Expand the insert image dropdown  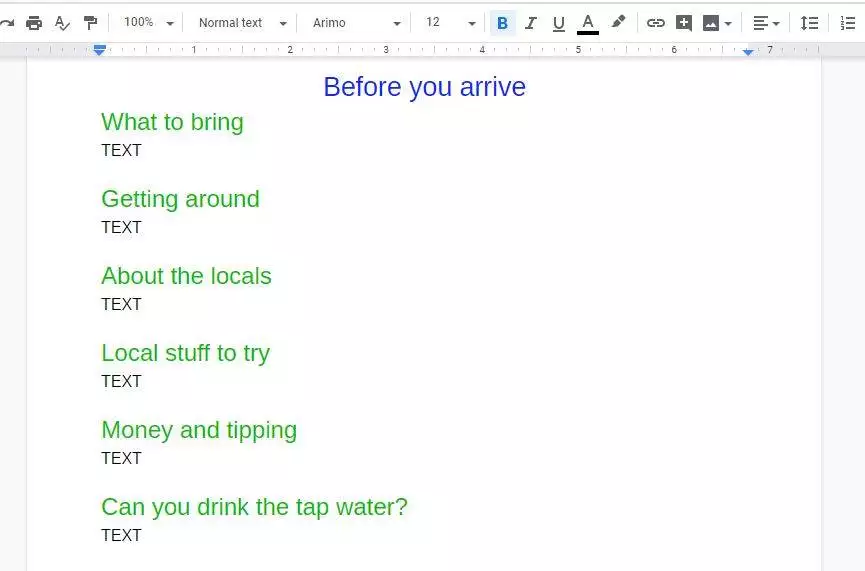717,23
